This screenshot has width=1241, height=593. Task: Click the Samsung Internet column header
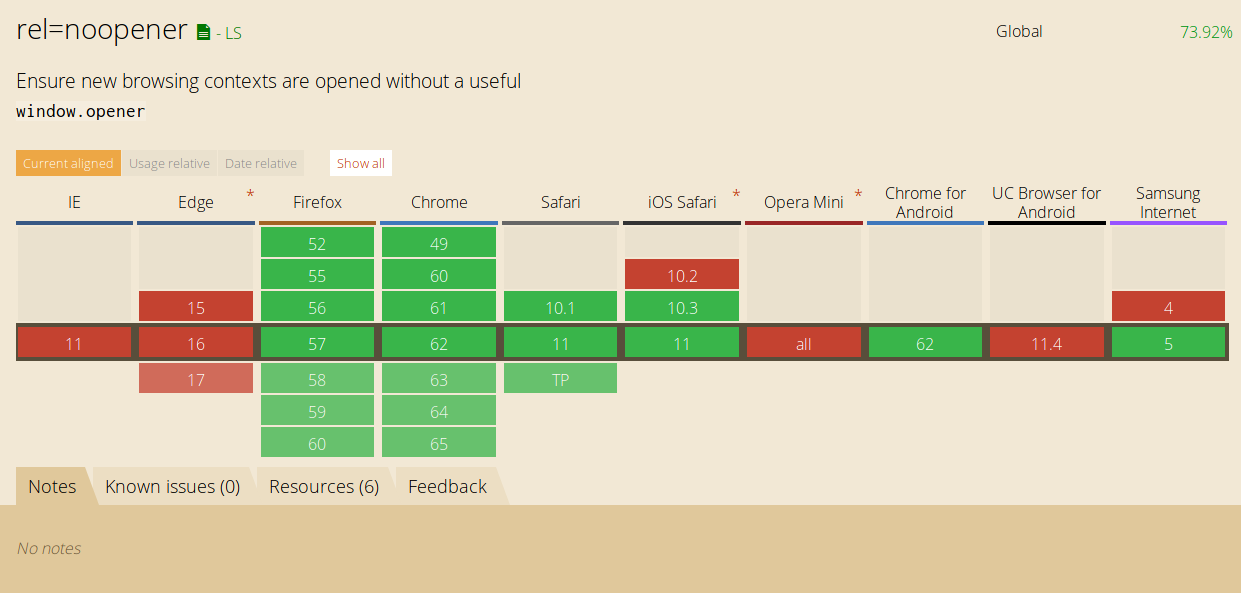pos(1168,203)
